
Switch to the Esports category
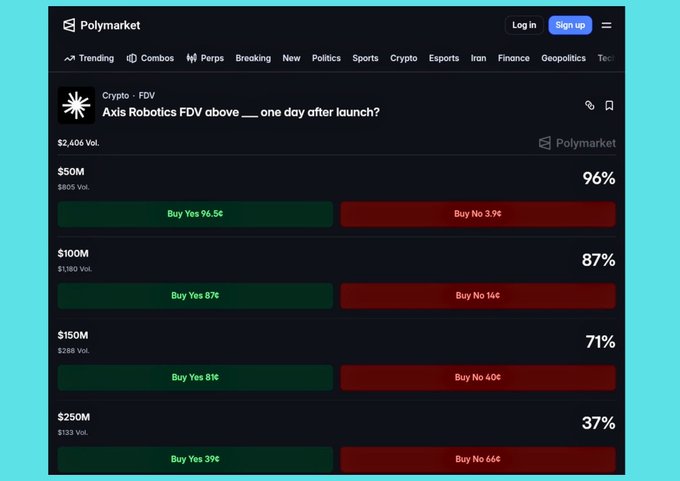click(444, 58)
